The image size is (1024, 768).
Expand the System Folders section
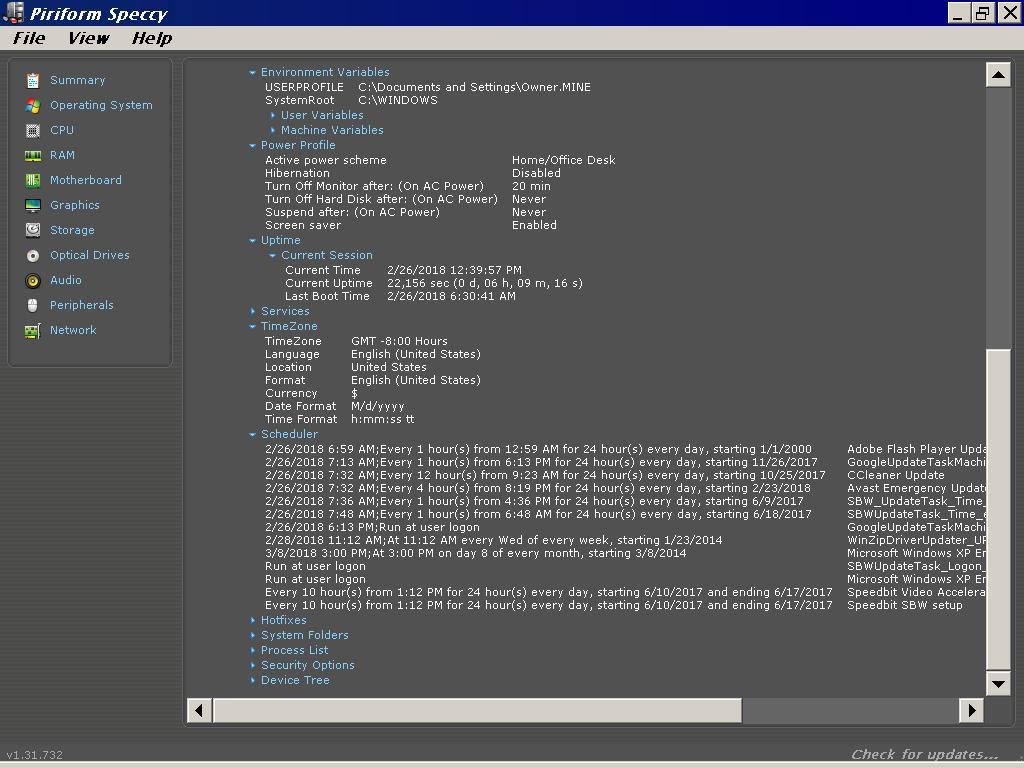252,635
